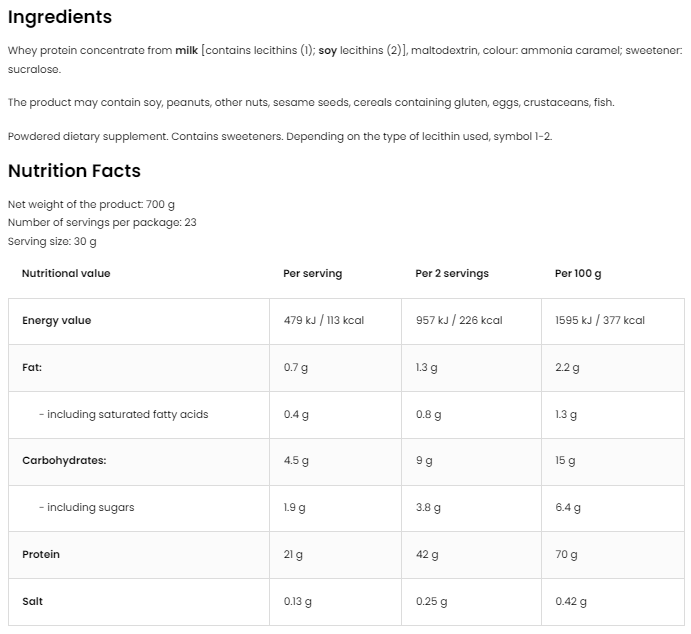This screenshot has height=634, width=691.
Task: Click the 1595 kJ / 377 kcal cell
Action: pos(600,320)
